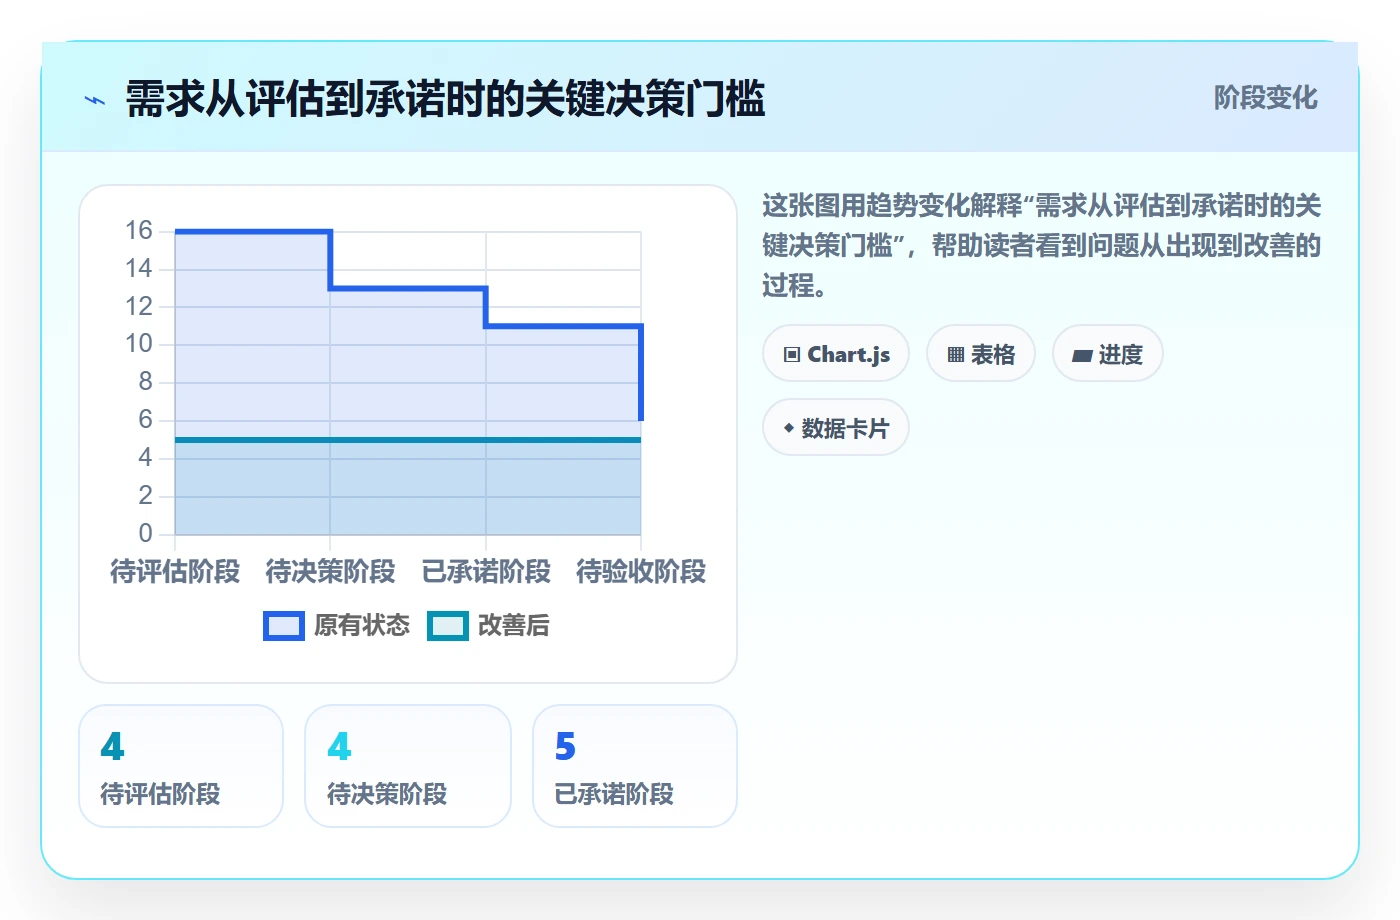Click the lightning bolt icon beside the title
Screen dimensions: 1400x920
[x=95, y=100]
